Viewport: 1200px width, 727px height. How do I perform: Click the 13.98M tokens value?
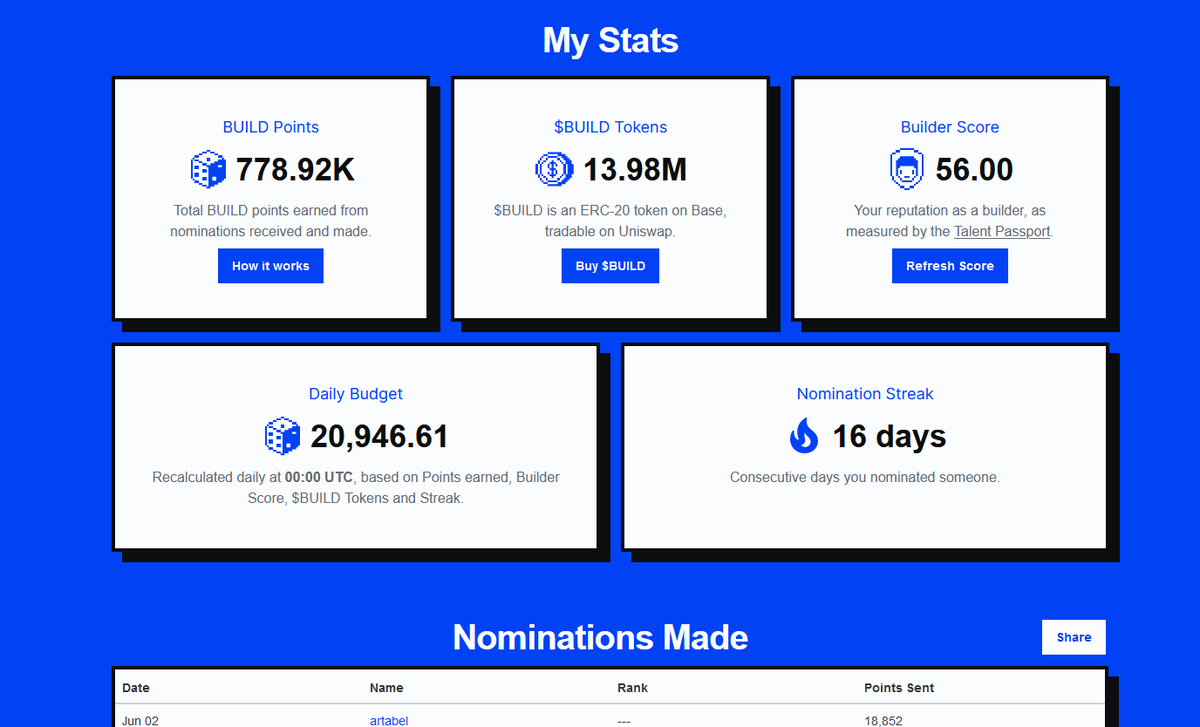[635, 169]
